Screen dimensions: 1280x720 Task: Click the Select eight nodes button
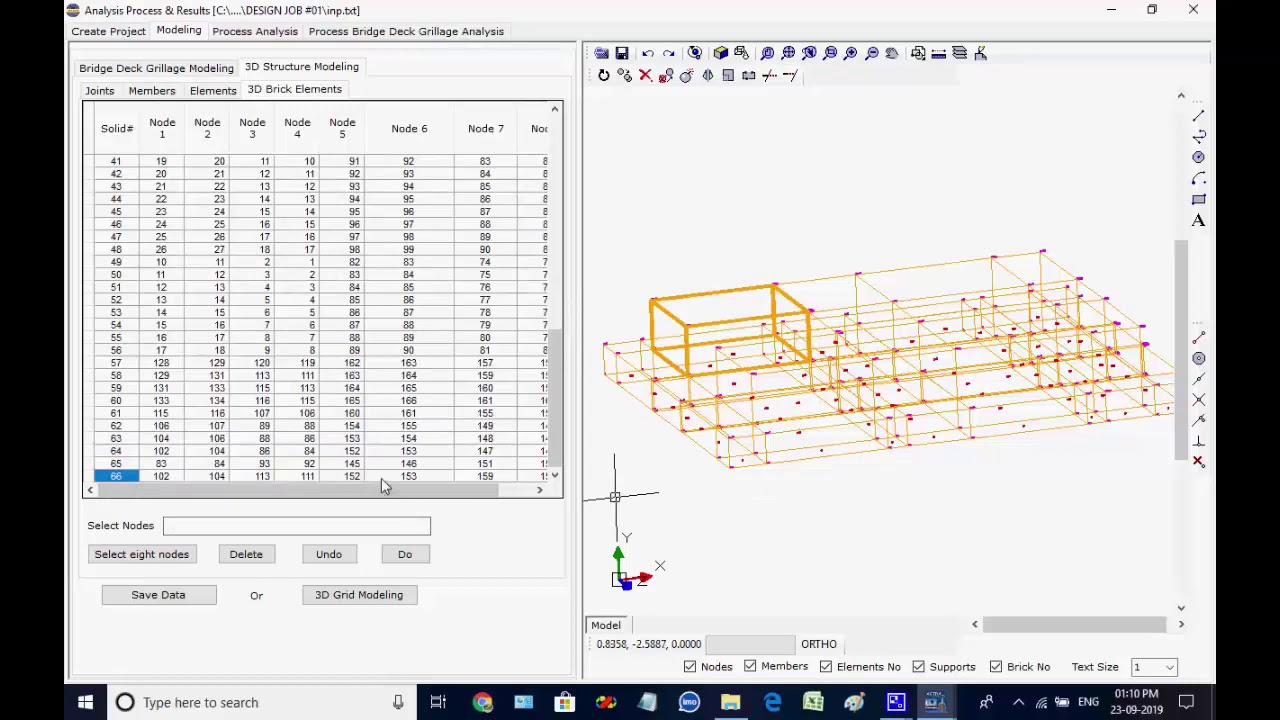point(141,554)
